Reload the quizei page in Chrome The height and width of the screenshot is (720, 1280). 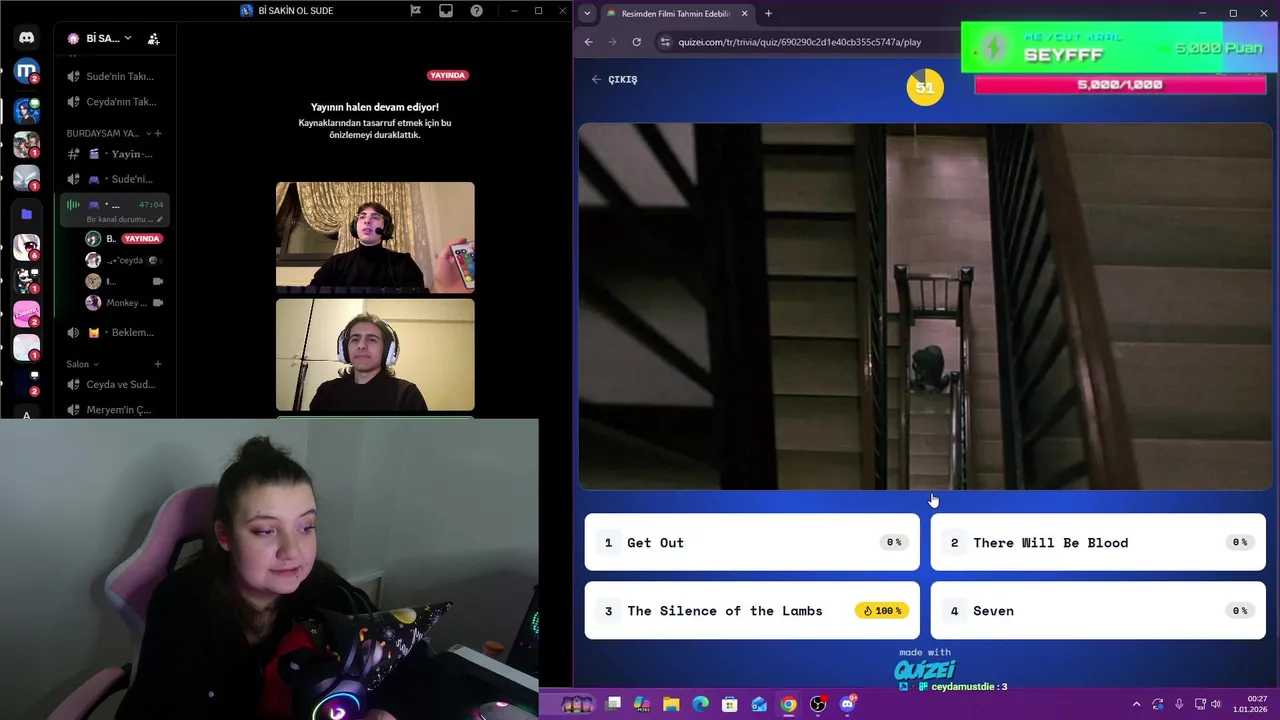tap(636, 42)
